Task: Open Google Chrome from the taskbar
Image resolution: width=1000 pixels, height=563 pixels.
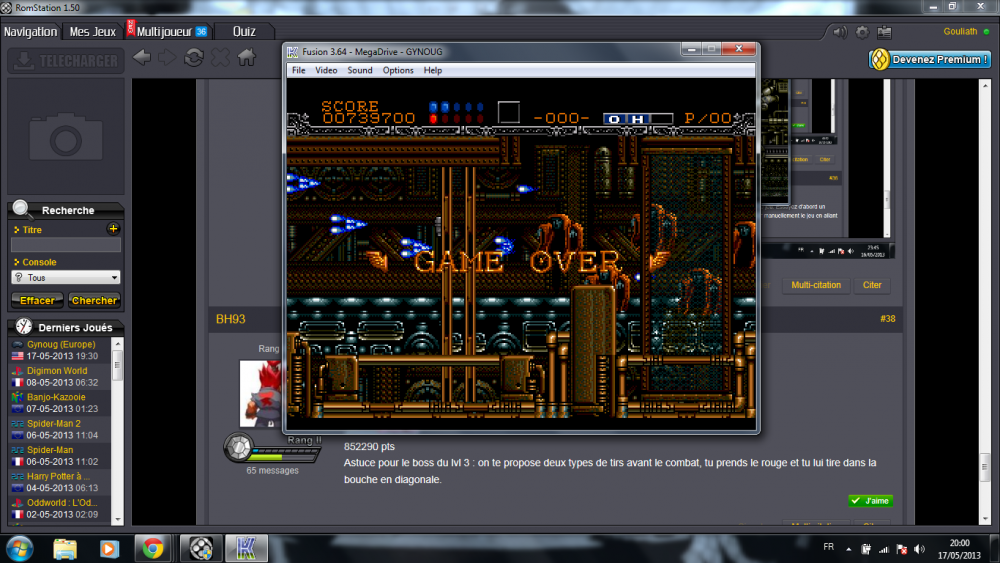Action: tap(153, 548)
